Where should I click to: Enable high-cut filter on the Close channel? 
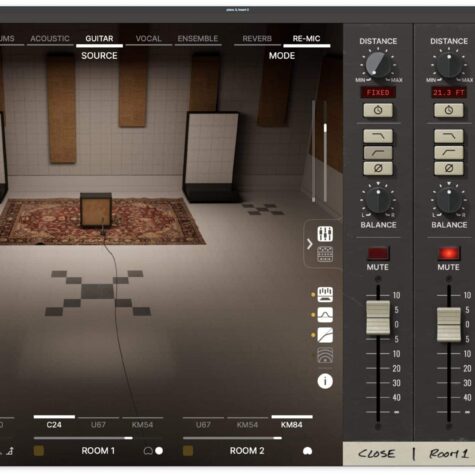(x=378, y=136)
